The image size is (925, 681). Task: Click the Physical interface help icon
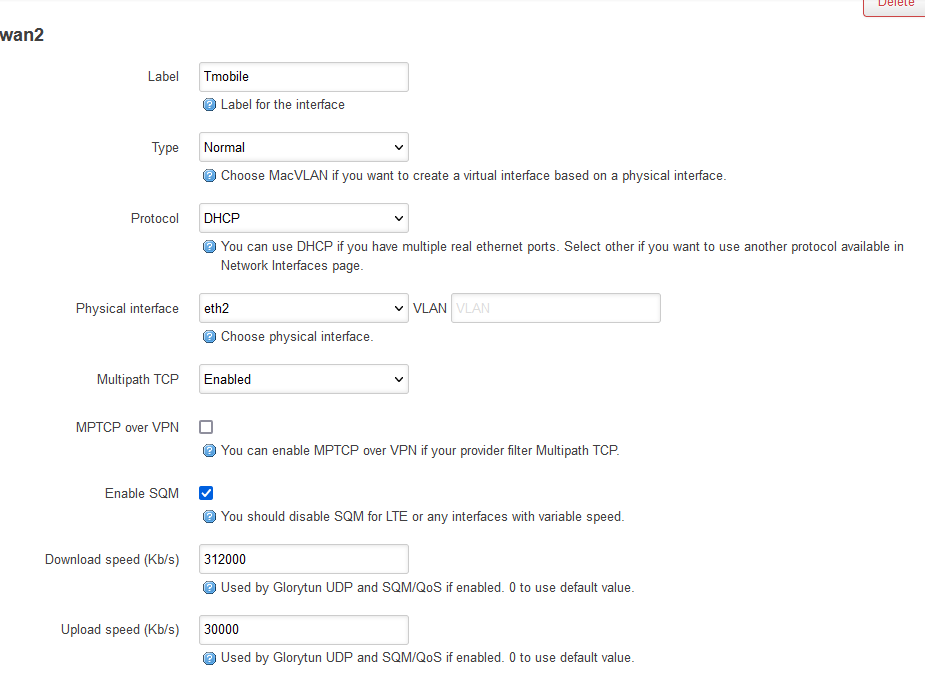209,337
